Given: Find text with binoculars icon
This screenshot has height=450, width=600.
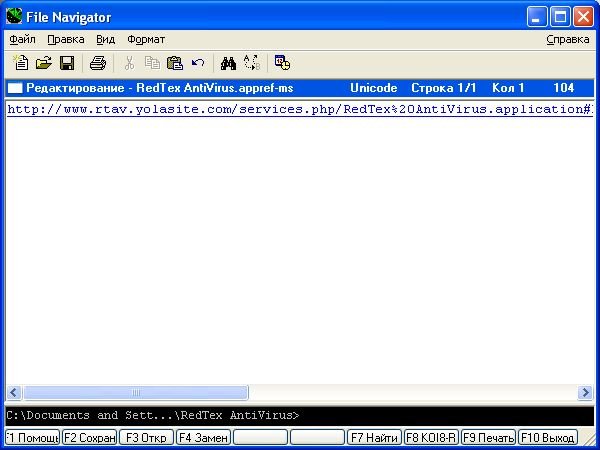Looking at the screenshot, I should pyautogui.click(x=228, y=63).
